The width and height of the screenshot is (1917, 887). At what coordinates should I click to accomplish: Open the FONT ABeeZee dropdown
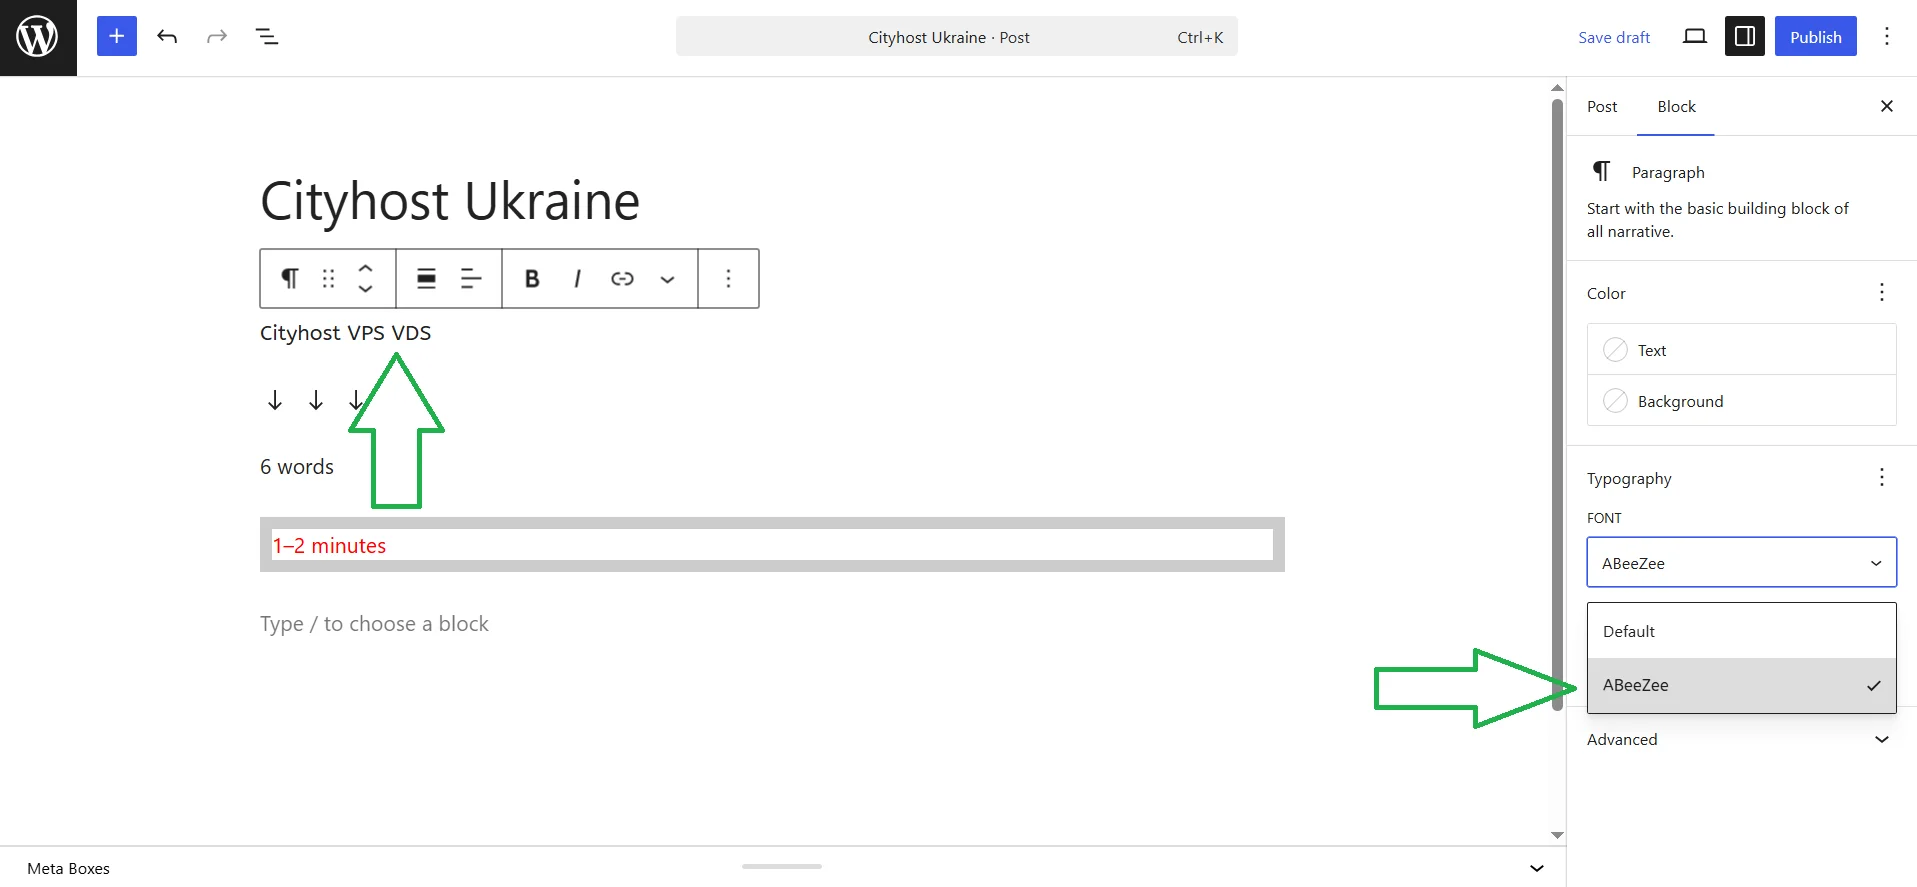coord(1741,562)
